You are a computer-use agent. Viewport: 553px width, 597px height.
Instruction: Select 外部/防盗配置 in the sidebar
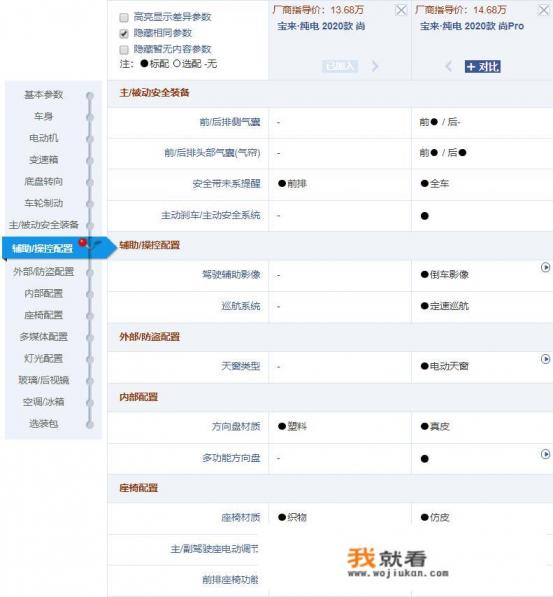(43, 272)
